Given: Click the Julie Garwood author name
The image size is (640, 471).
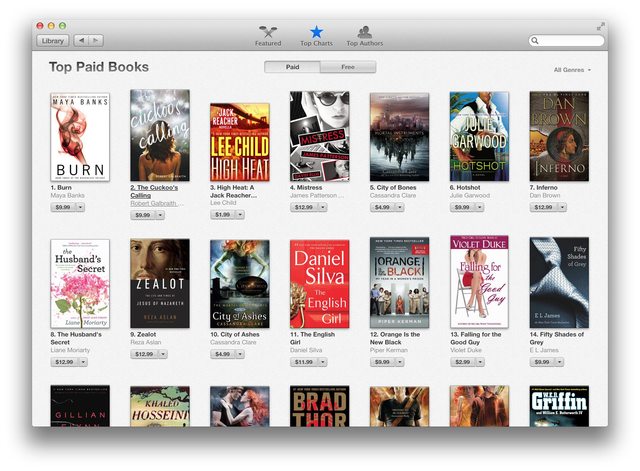Looking at the screenshot, I should click(x=469, y=196).
